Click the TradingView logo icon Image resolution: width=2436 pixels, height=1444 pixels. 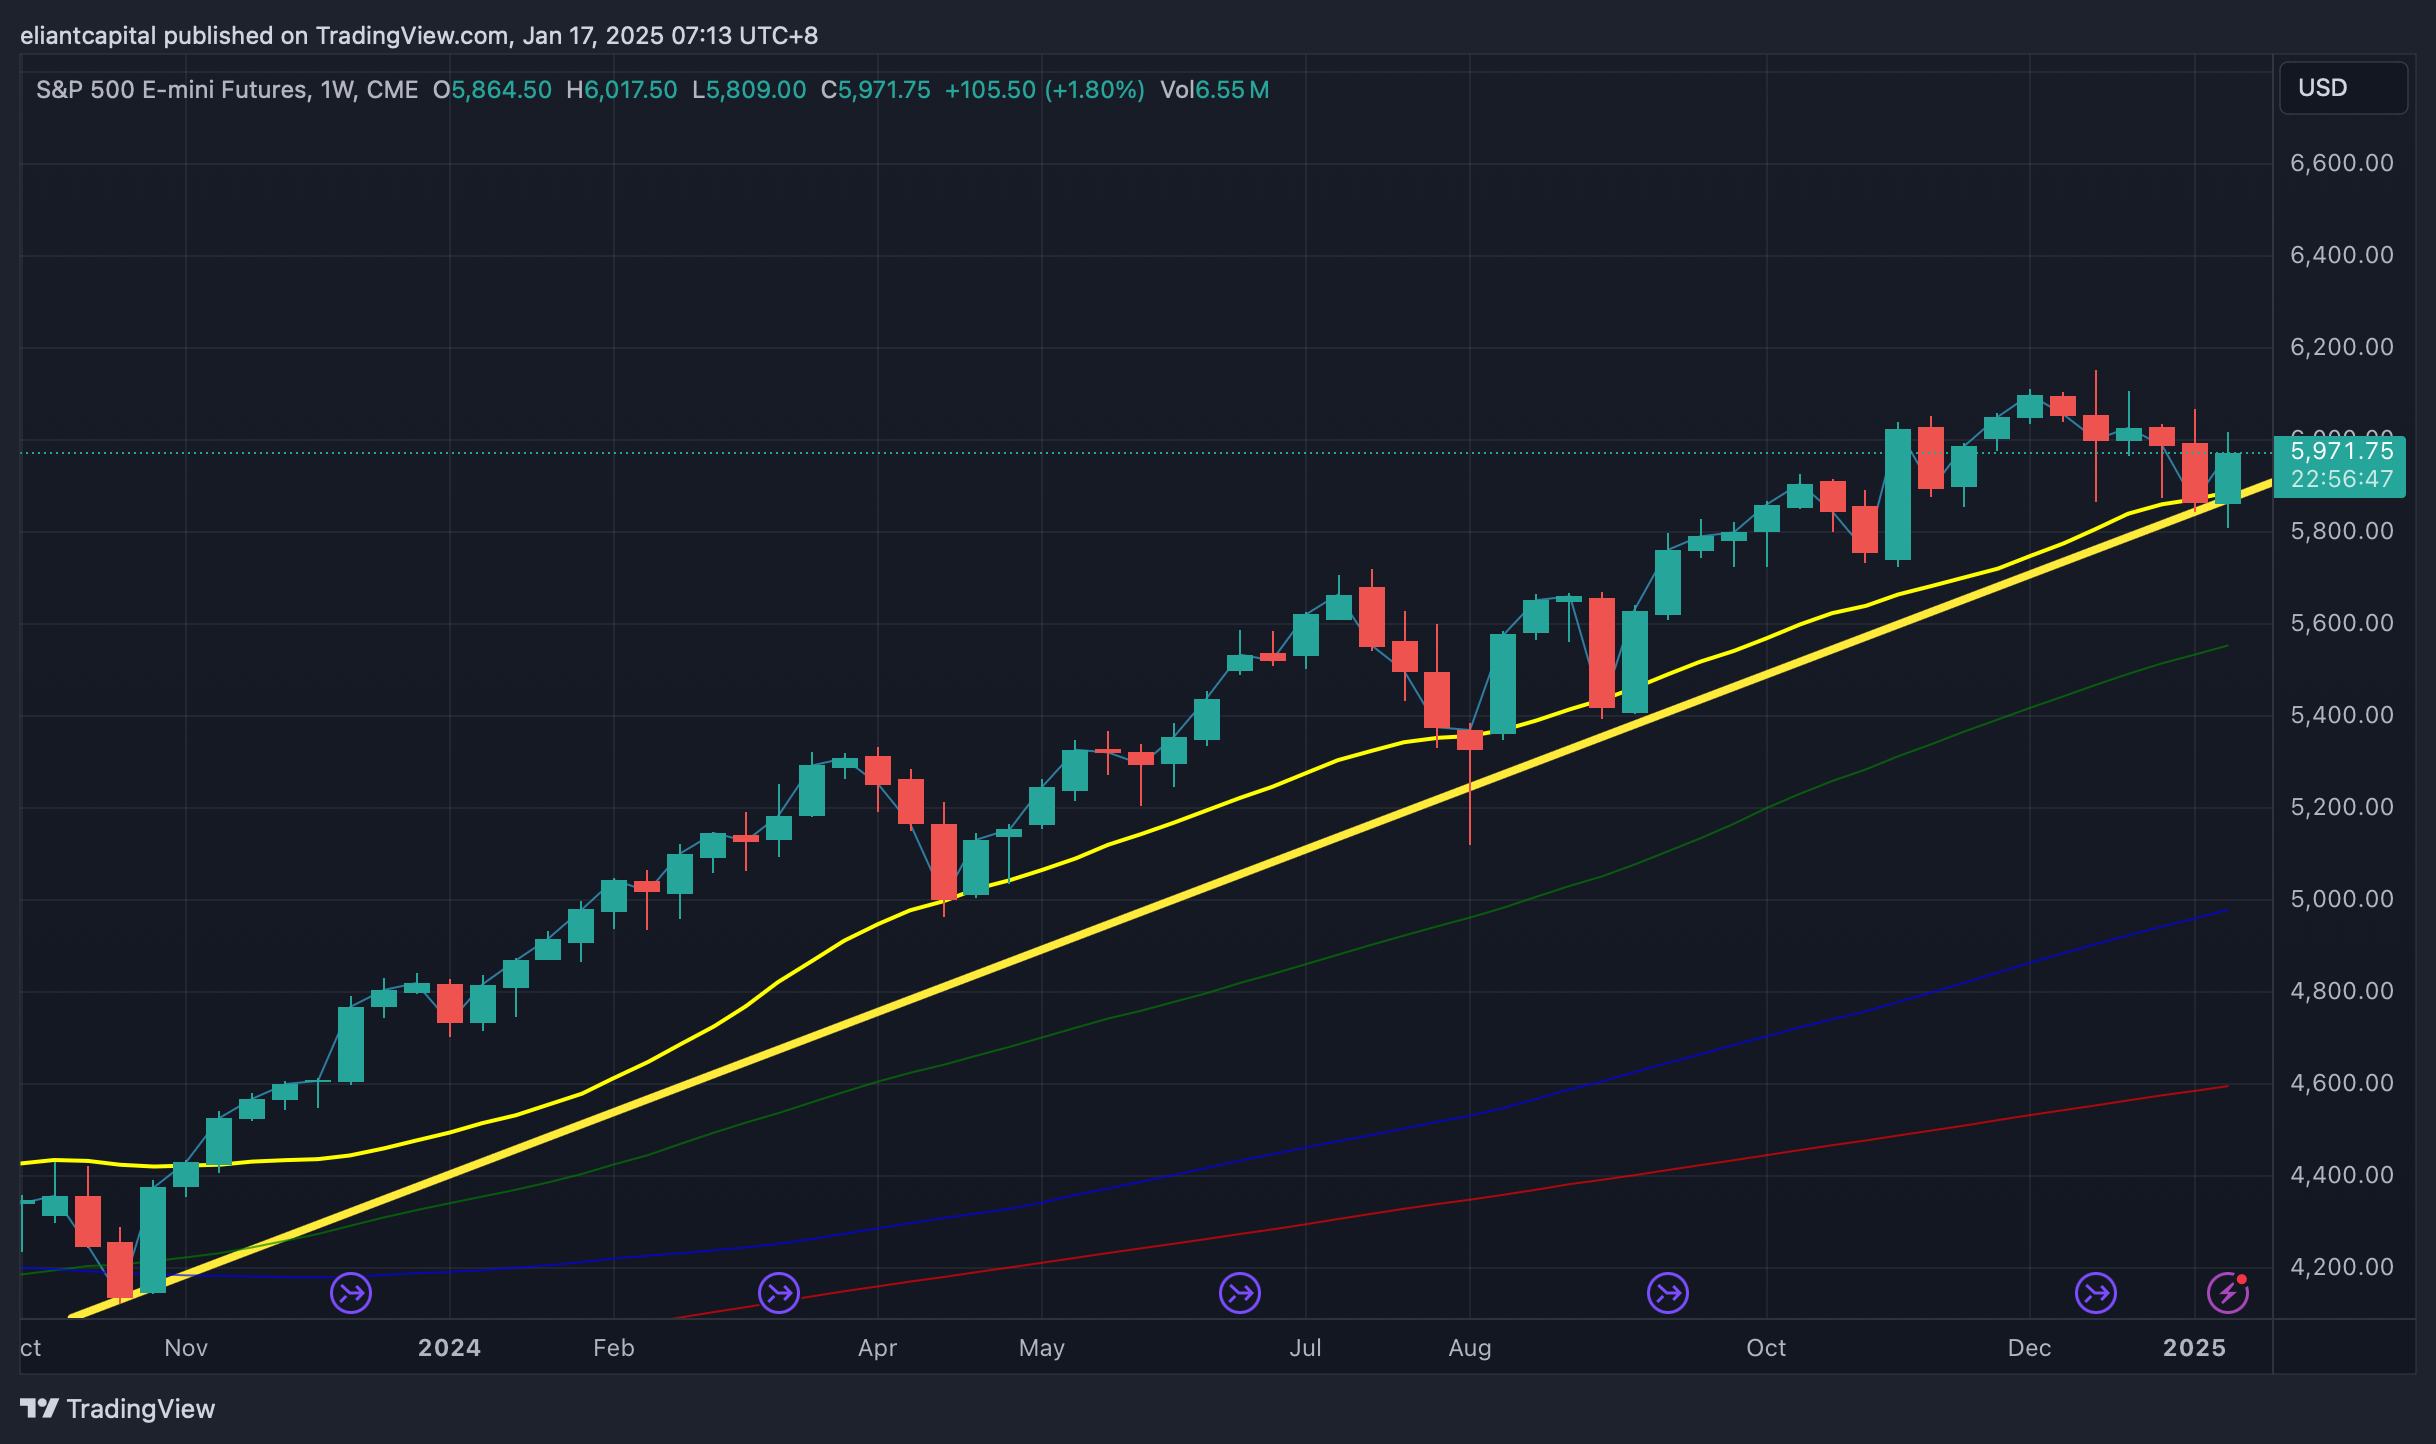[40, 1408]
